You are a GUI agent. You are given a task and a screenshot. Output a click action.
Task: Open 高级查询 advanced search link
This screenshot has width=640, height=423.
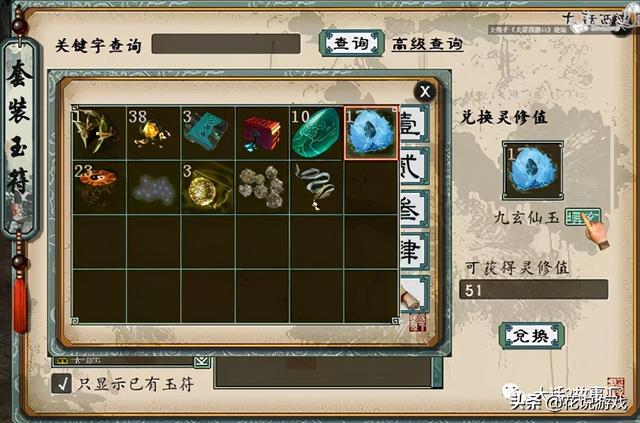(427, 44)
